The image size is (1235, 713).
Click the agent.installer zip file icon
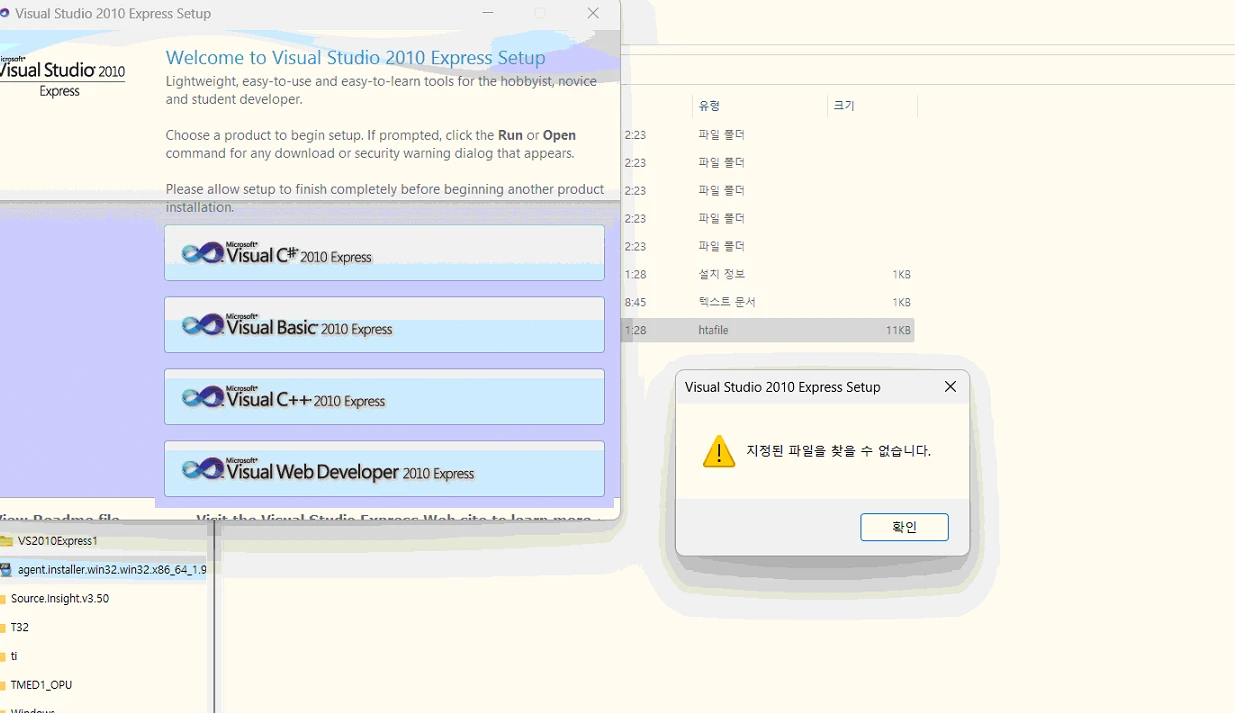[x=7, y=570]
